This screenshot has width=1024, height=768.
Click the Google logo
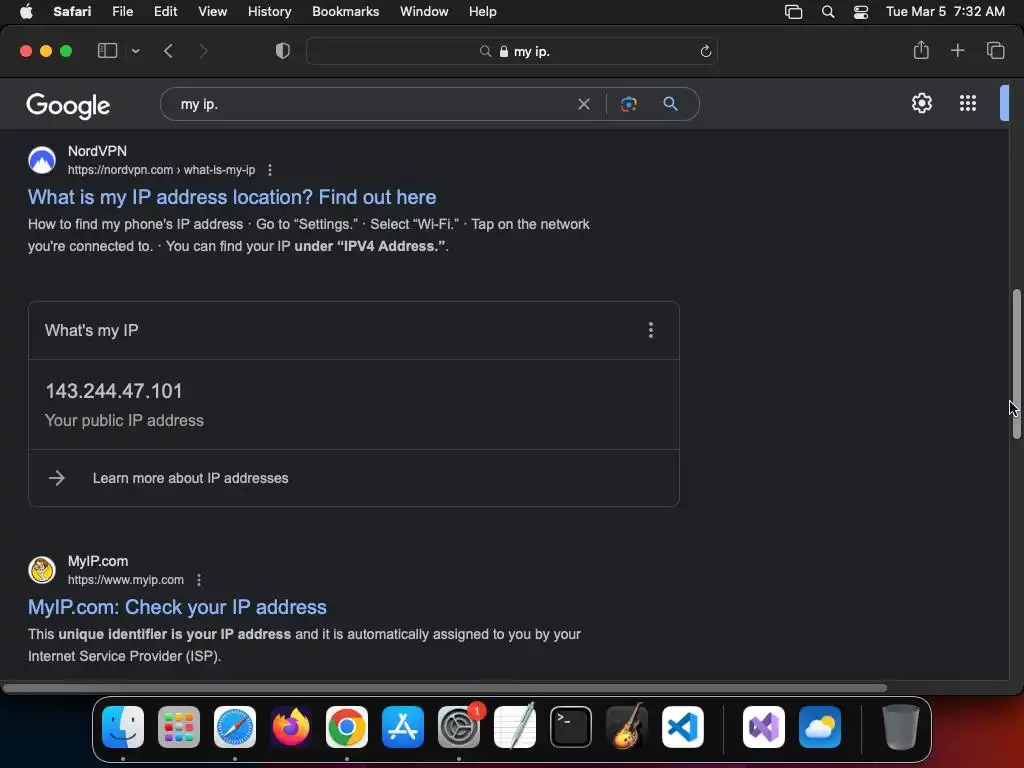click(68, 105)
